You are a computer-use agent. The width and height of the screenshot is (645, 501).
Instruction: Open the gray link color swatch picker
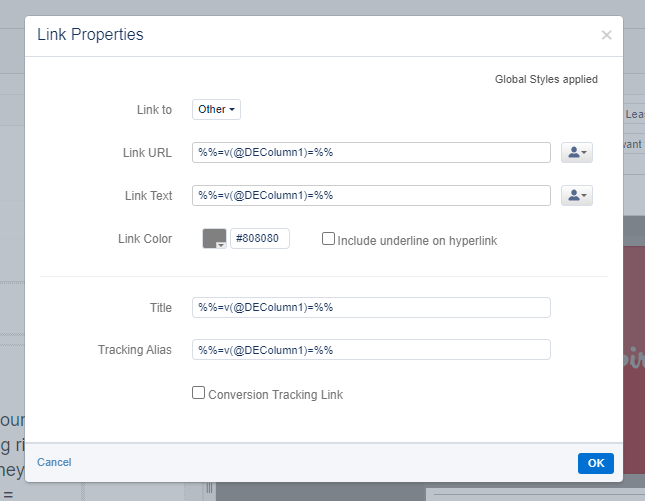tap(215, 239)
